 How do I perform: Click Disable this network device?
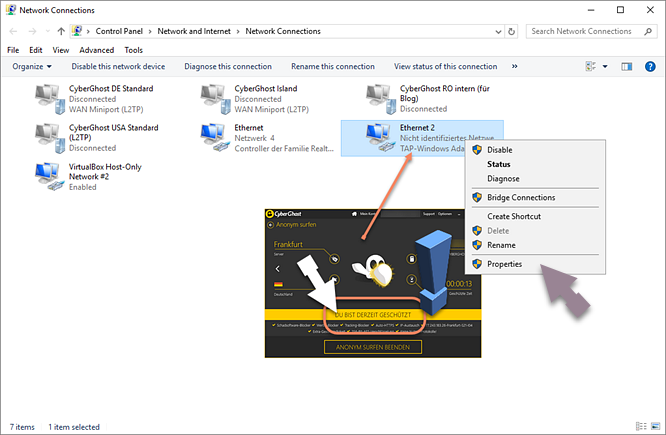118,66
